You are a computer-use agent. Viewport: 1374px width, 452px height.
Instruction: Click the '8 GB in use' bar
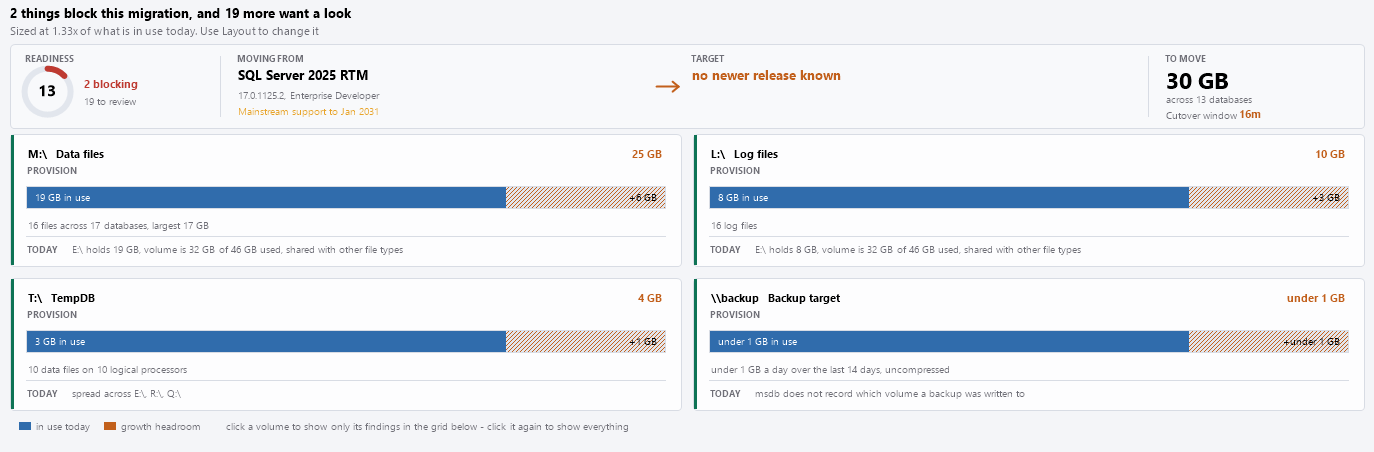click(x=949, y=198)
